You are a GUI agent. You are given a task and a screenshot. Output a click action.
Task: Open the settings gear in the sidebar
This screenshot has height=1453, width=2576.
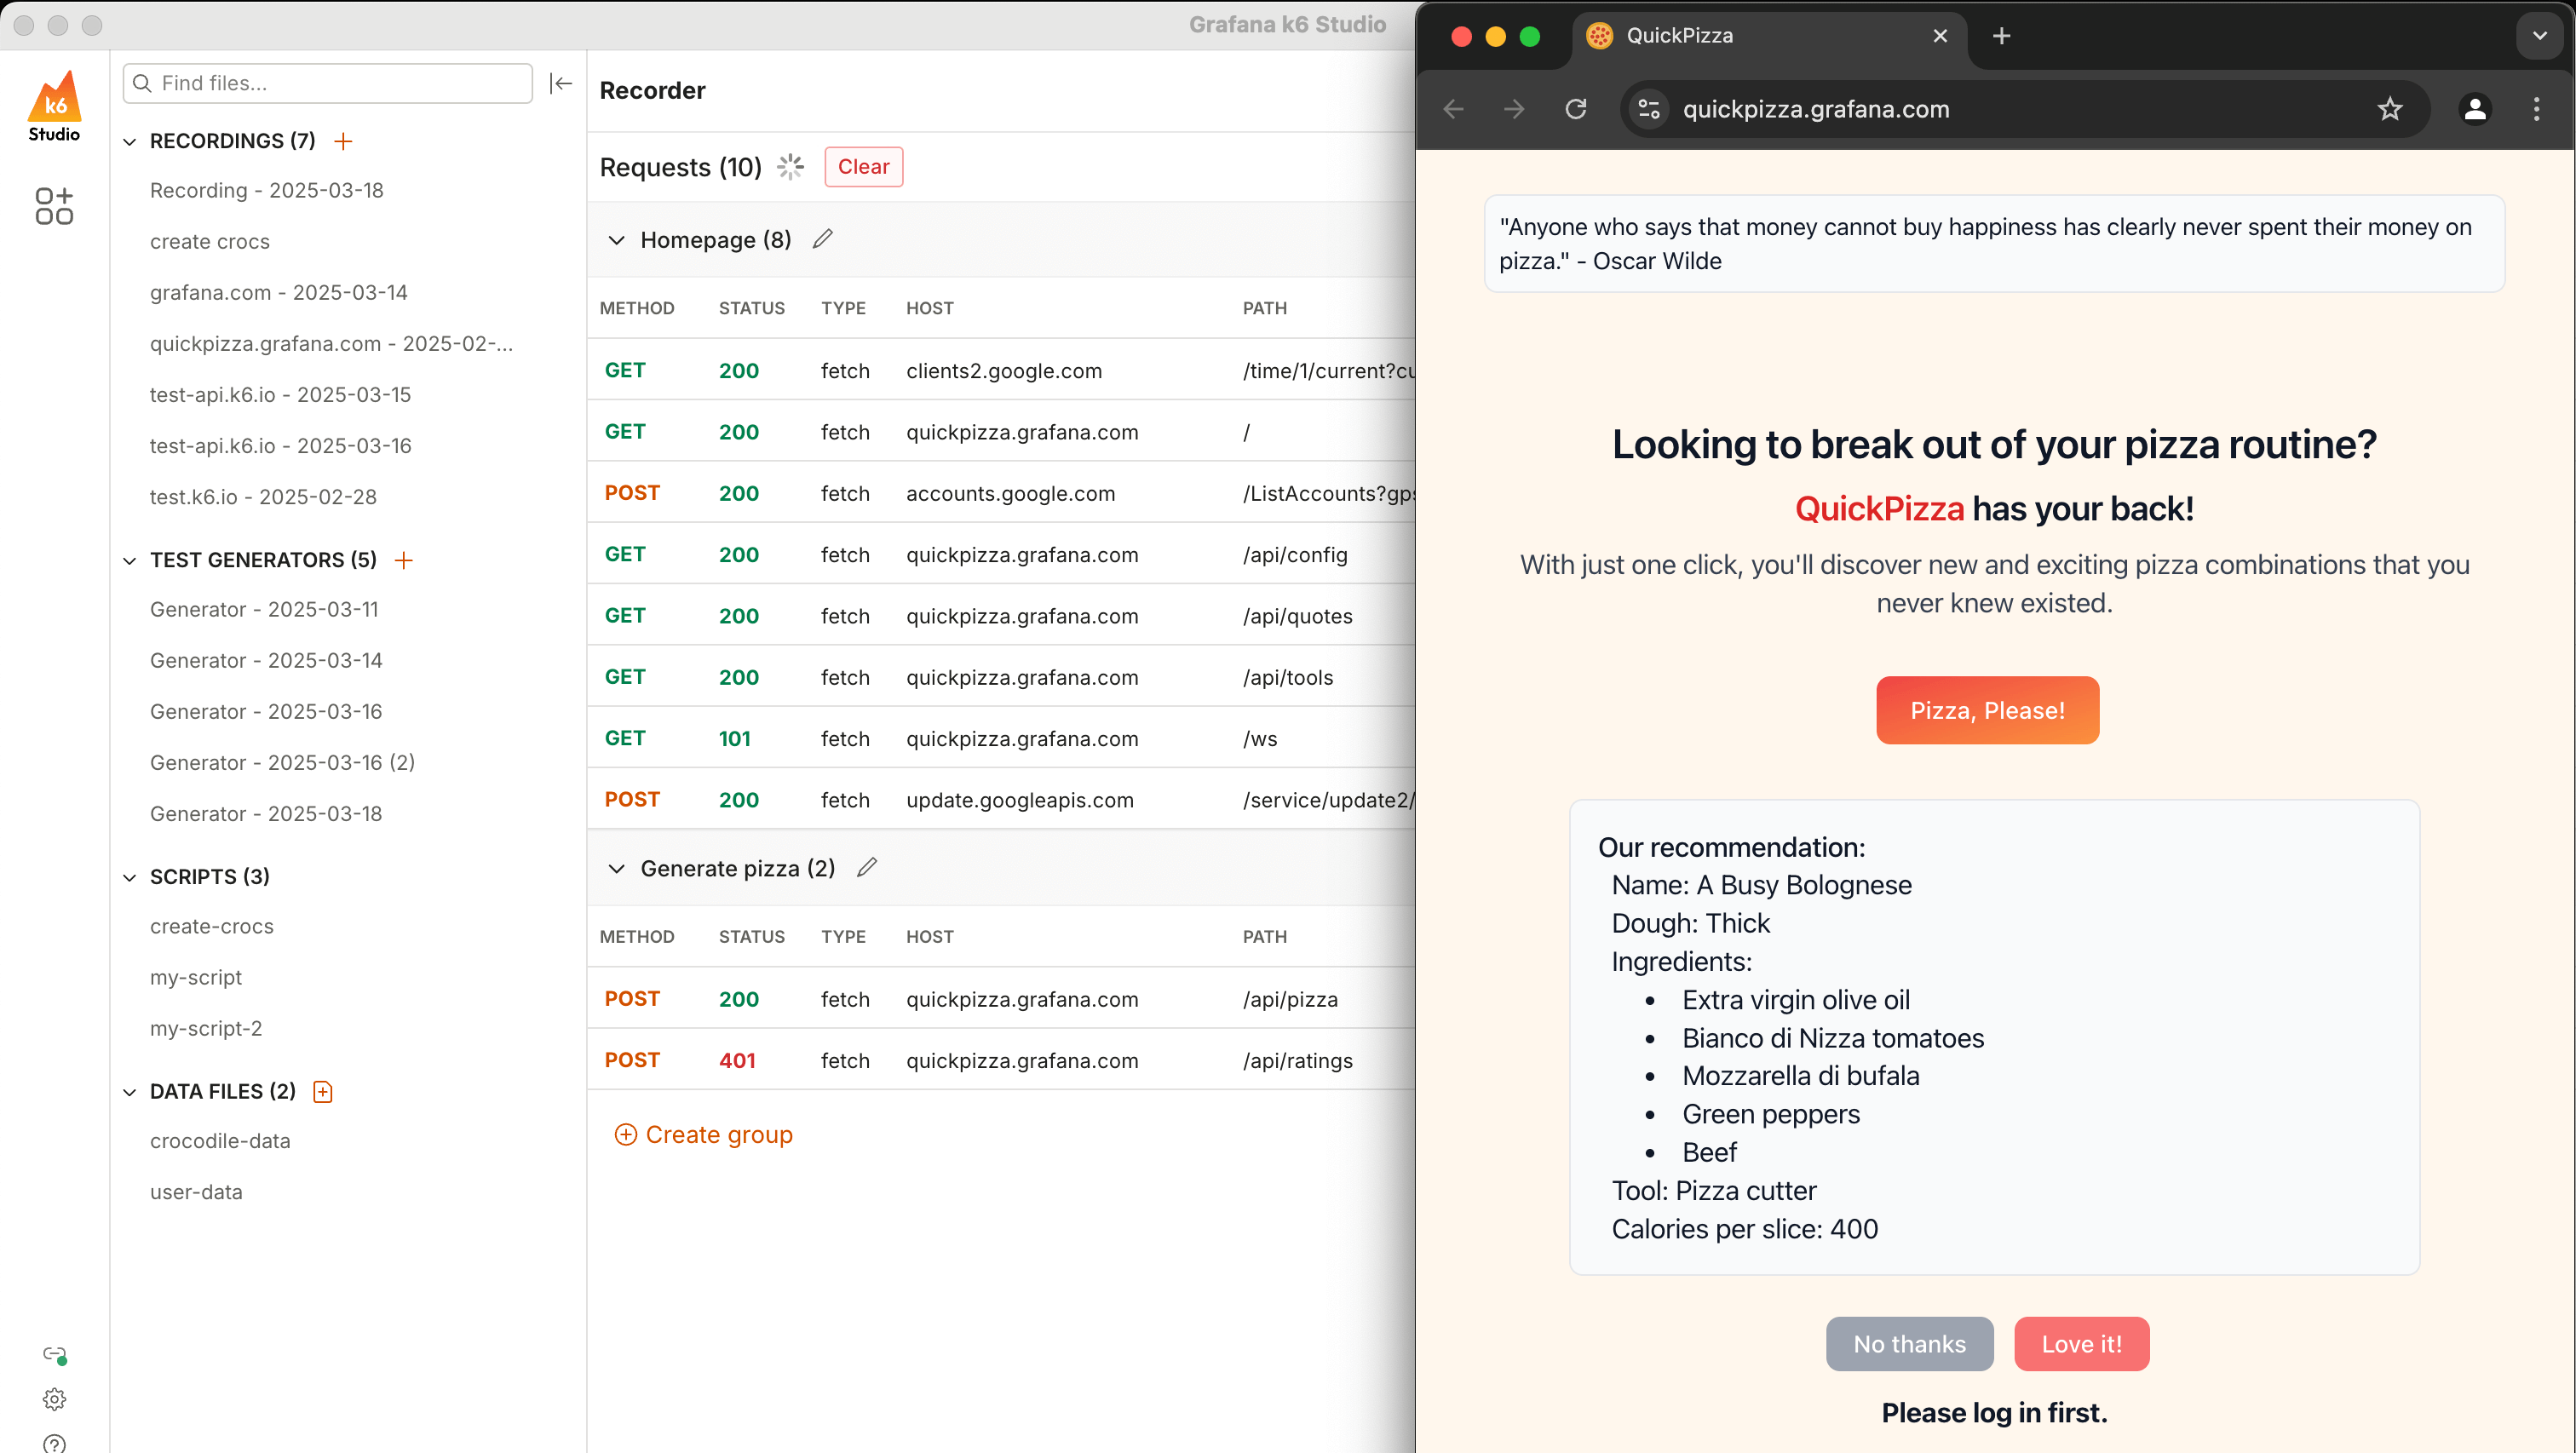(54, 1398)
